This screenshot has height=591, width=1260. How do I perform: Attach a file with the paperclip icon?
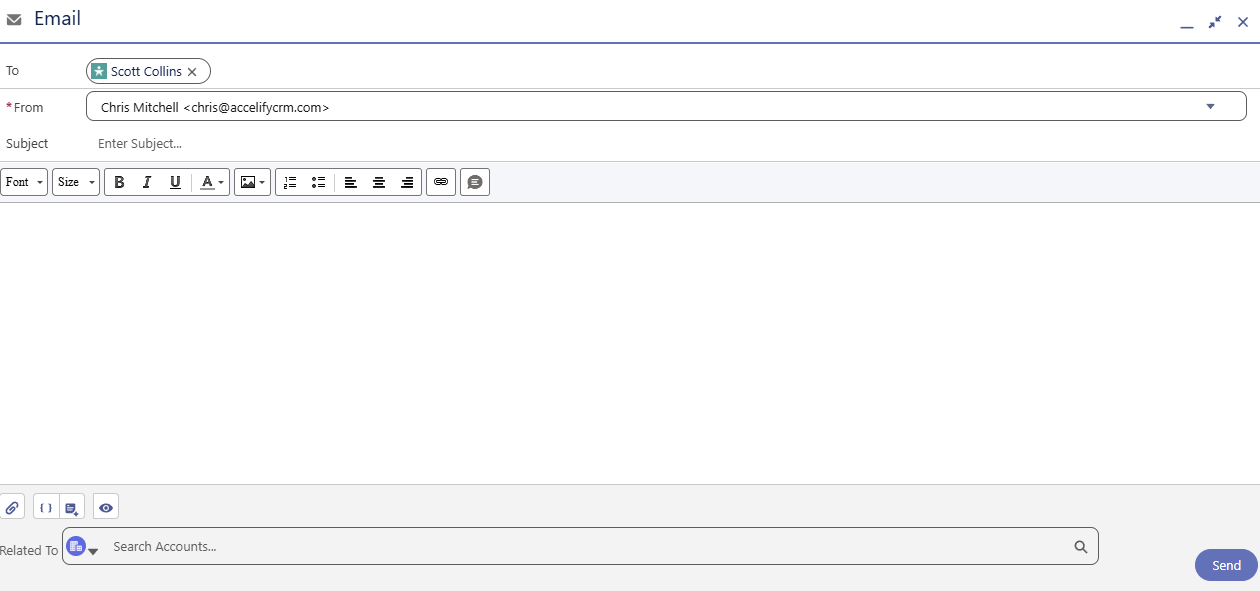coord(12,507)
